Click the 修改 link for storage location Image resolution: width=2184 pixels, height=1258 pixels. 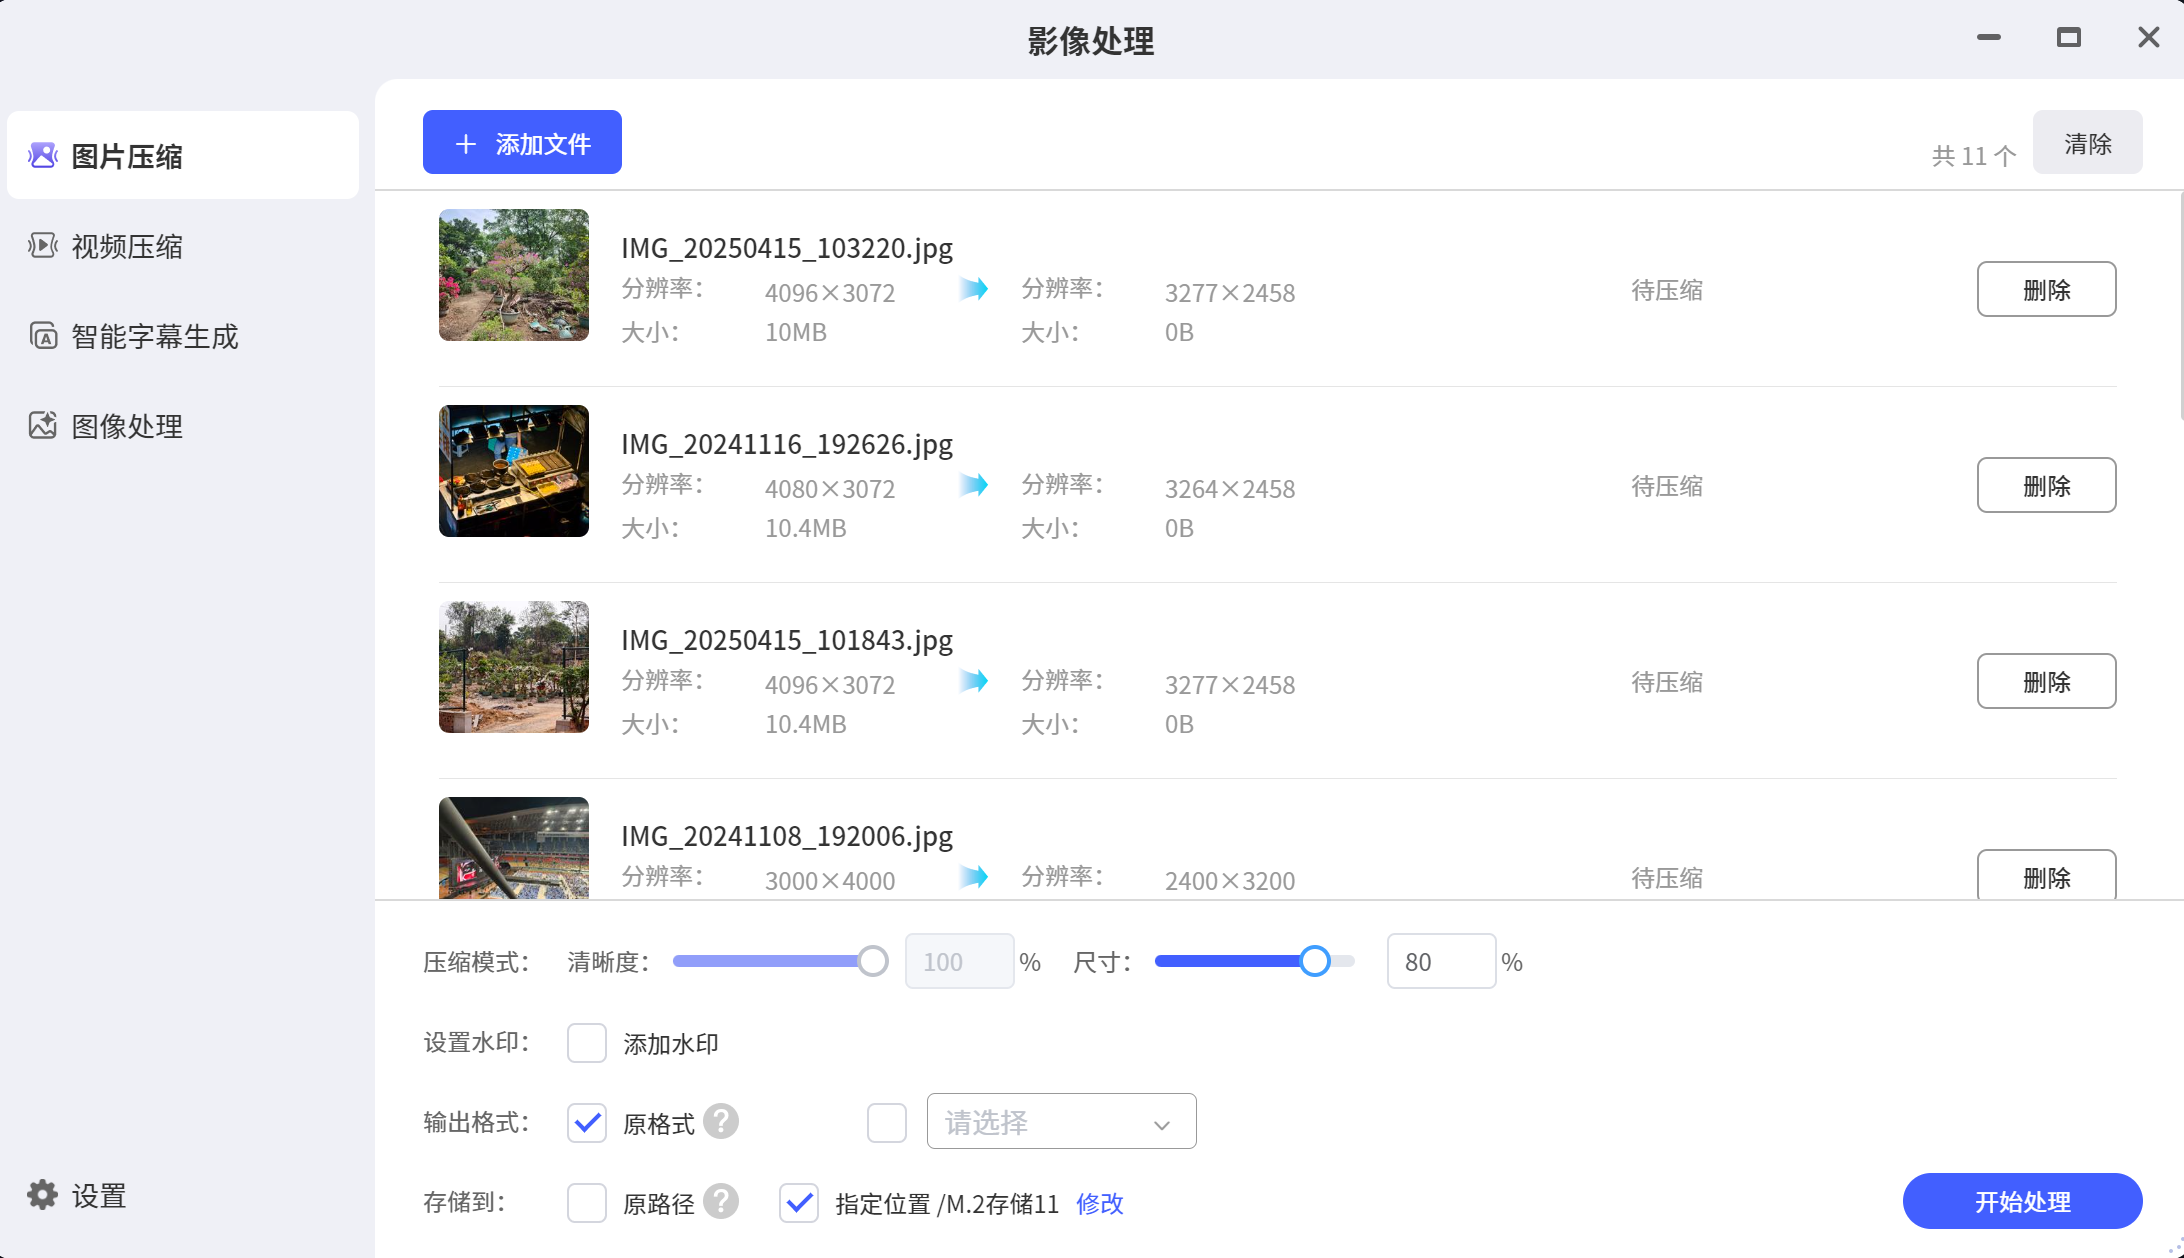[x=1099, y=1203]
